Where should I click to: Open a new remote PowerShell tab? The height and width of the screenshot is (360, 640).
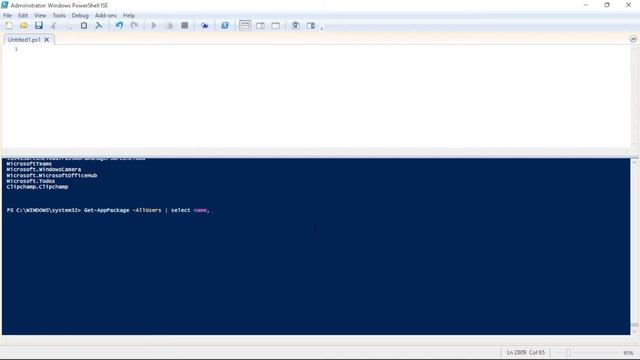pyautogui.click(x=204, y=25)
